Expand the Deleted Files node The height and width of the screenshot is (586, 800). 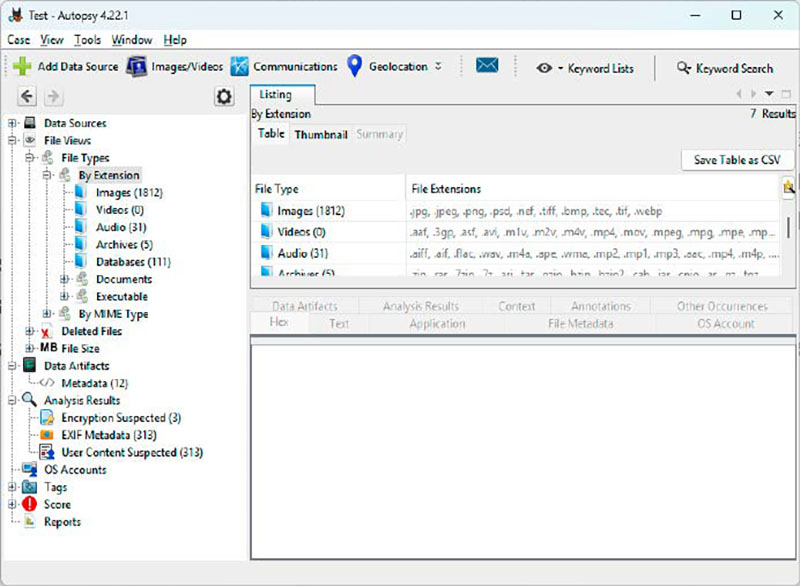pyautogui.click(x=30, y=331)
